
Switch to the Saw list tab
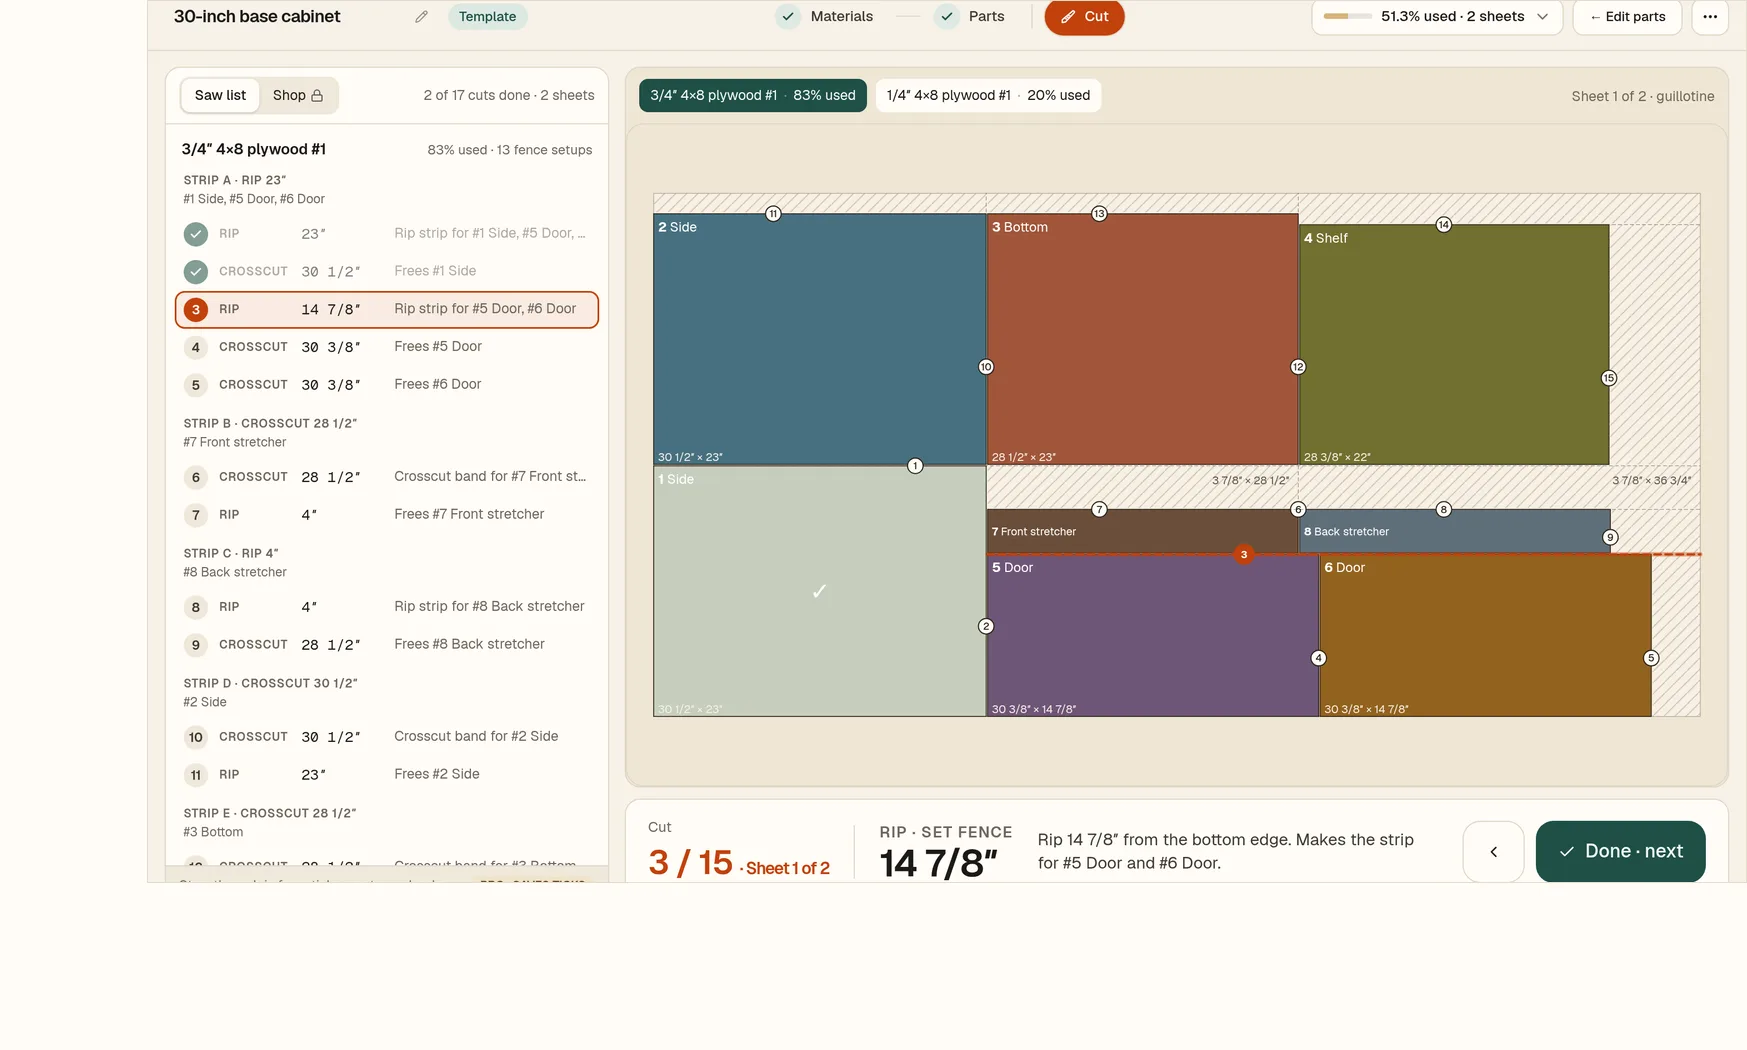tap(220, 96)
